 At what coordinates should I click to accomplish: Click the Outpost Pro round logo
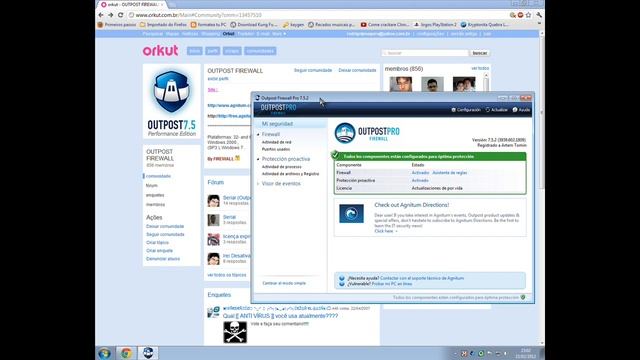(344, 133)
